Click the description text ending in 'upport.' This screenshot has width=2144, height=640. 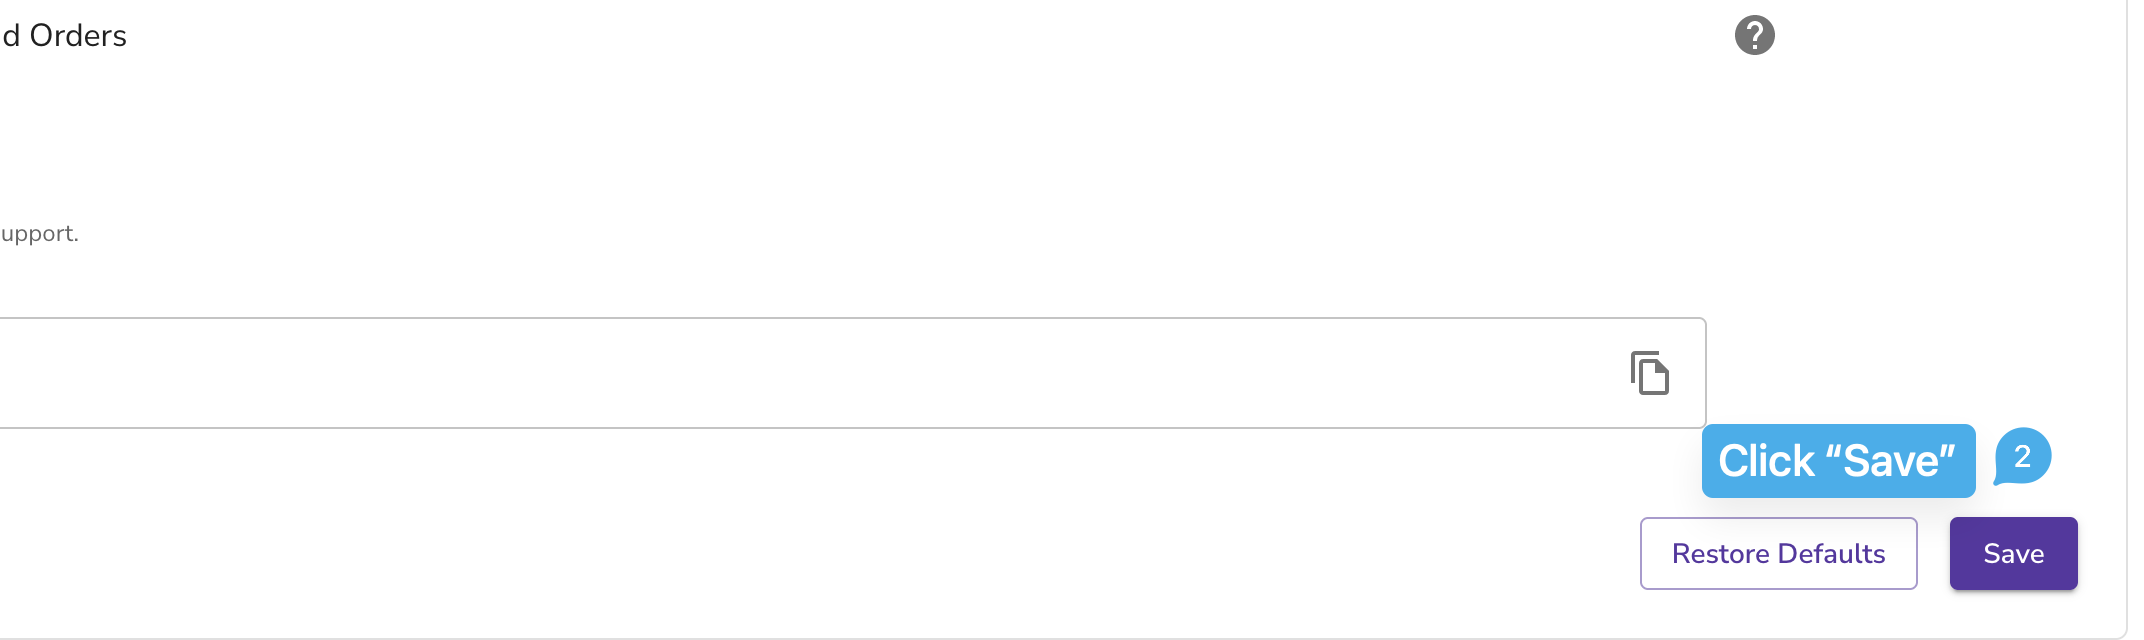coord(39,234)
